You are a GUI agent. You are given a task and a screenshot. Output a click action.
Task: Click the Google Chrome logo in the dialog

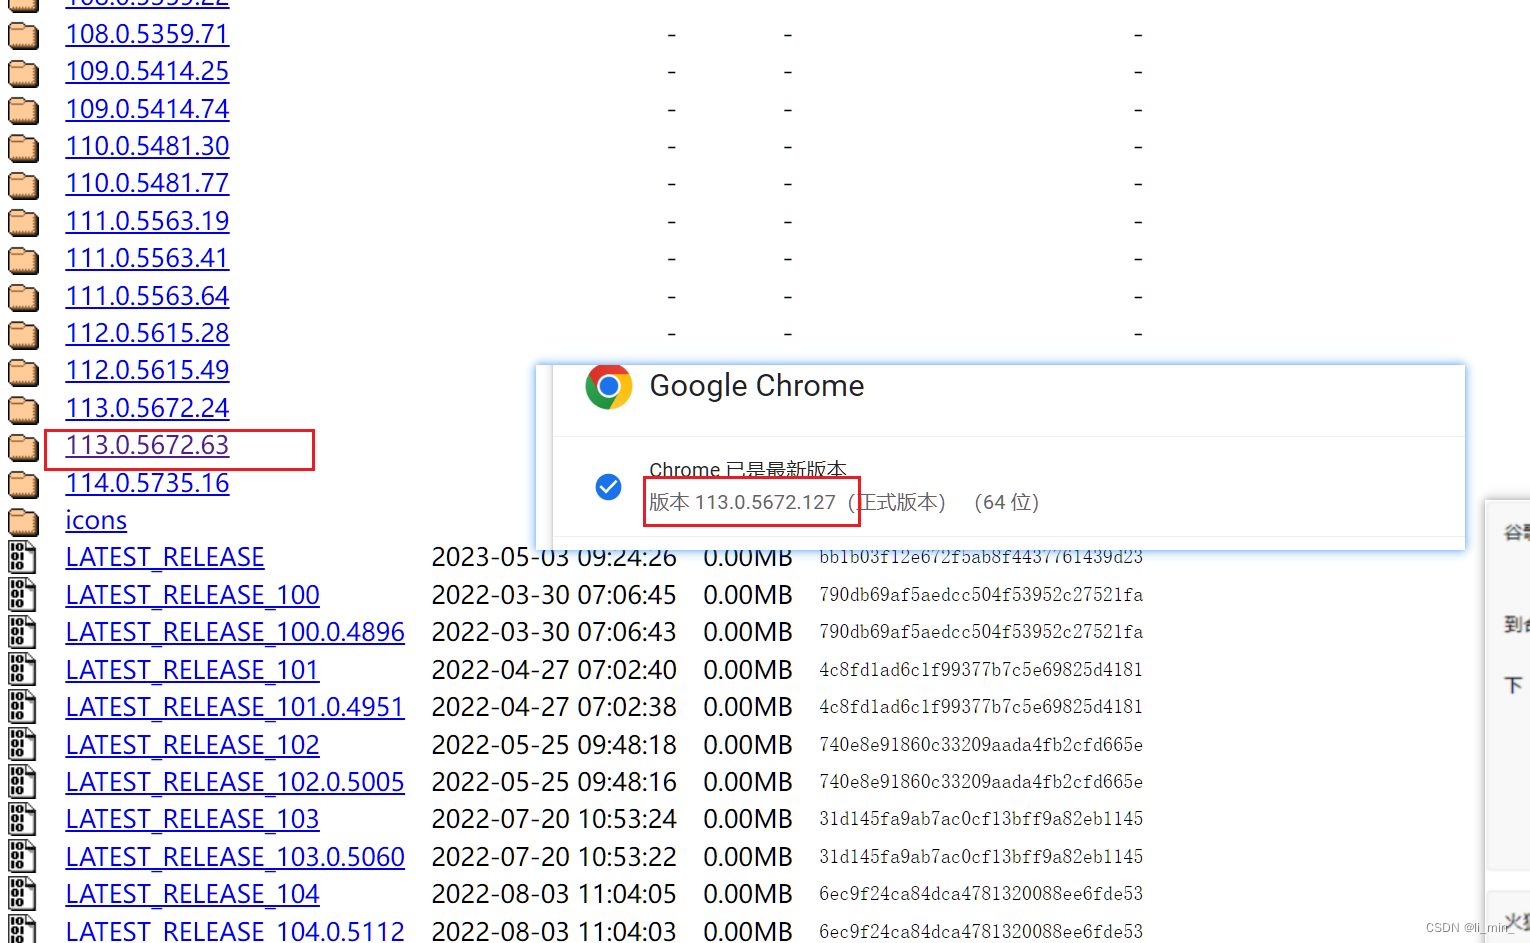pyautogui.click(x=608, y=386)
